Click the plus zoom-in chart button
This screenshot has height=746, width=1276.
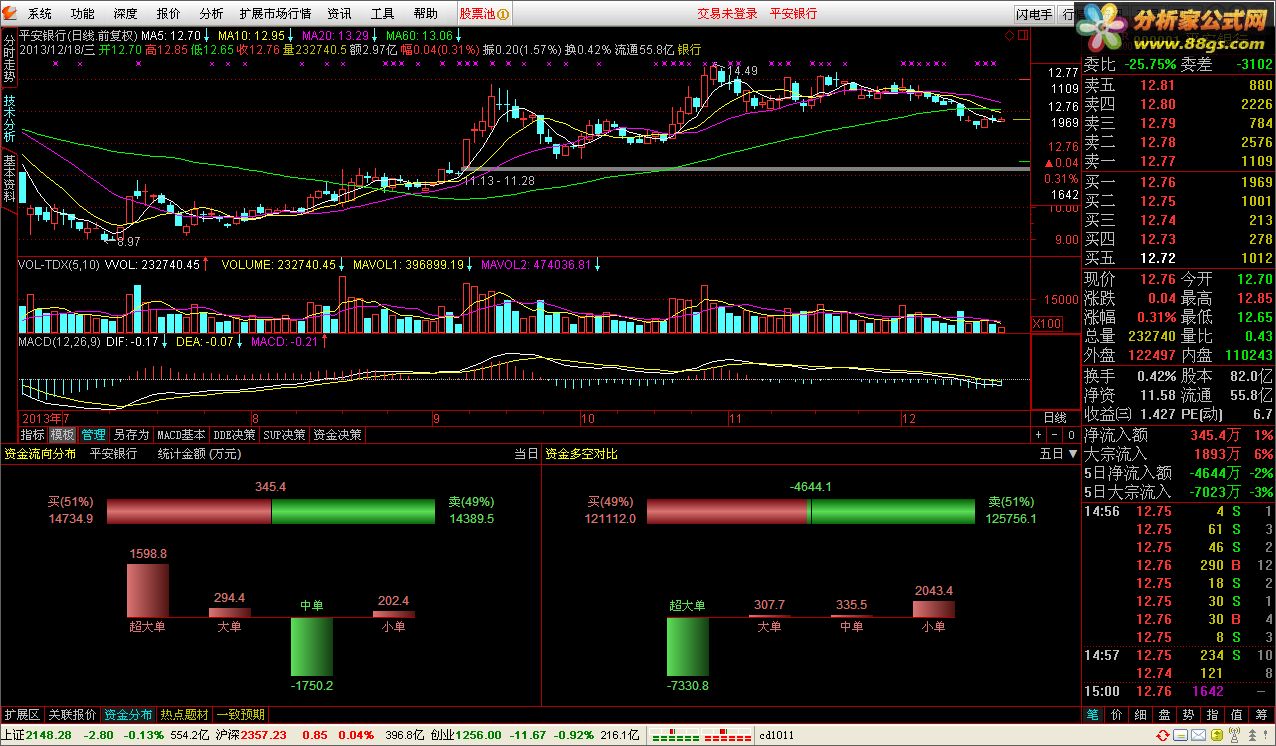click(x=1039, y=435)
